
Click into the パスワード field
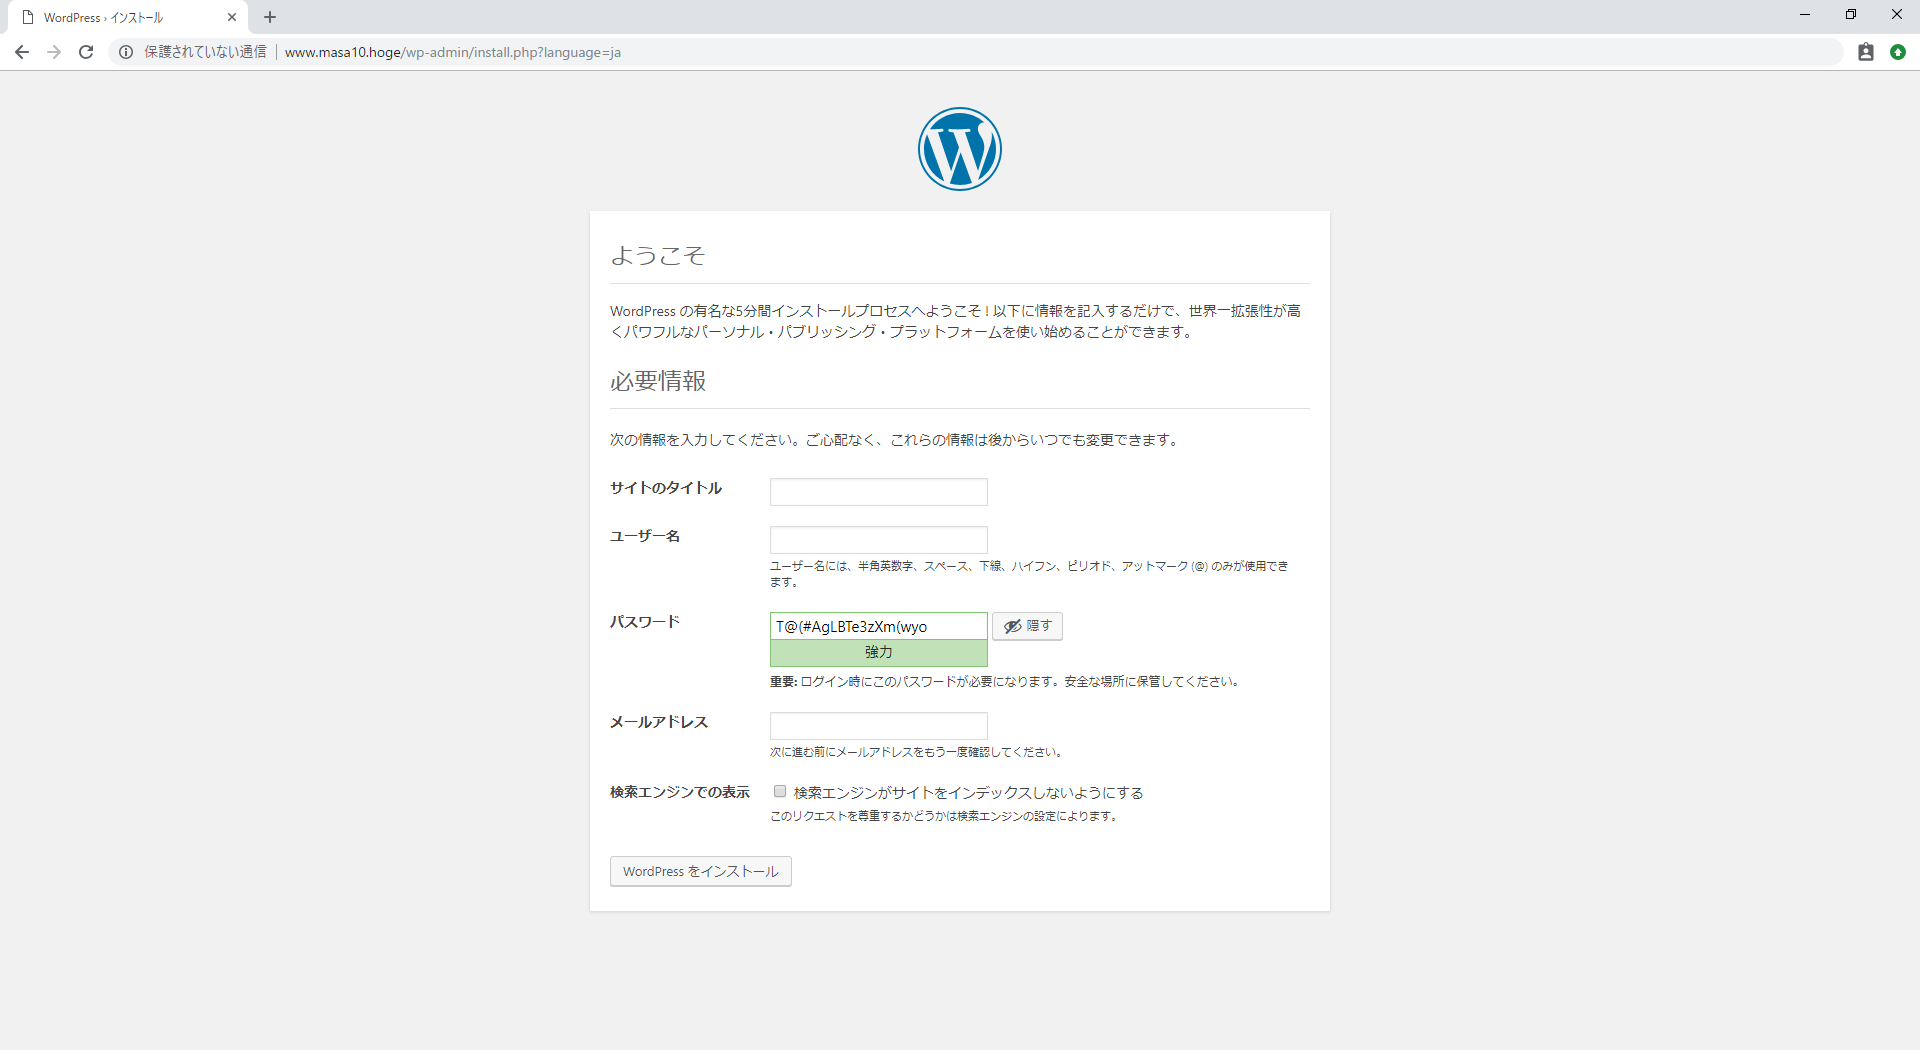pos(879,626)
